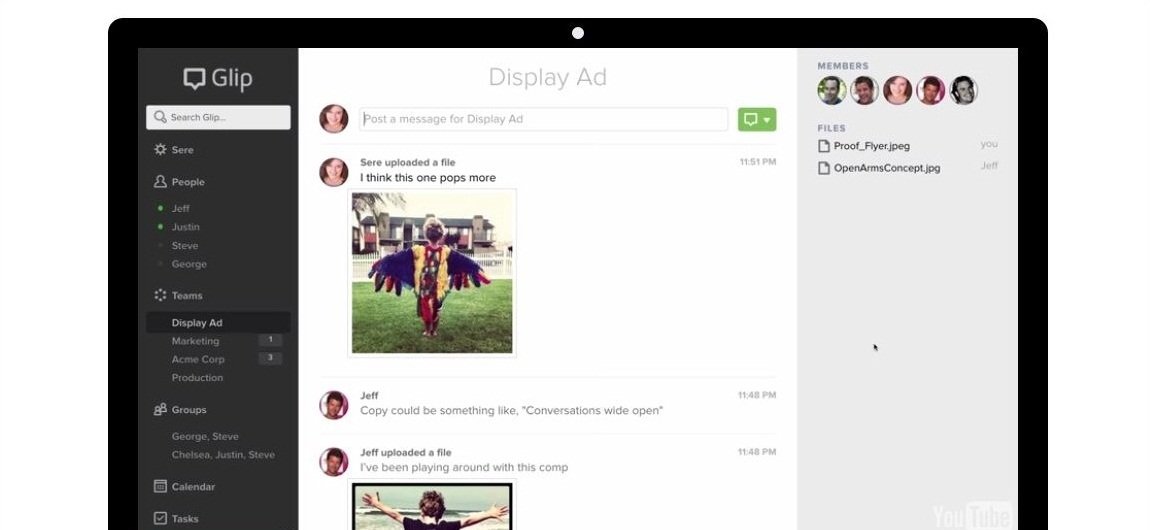Click the 11:51 PM timestamp
This screenshot has width=1150, height=530.
[x=758, y=162]
